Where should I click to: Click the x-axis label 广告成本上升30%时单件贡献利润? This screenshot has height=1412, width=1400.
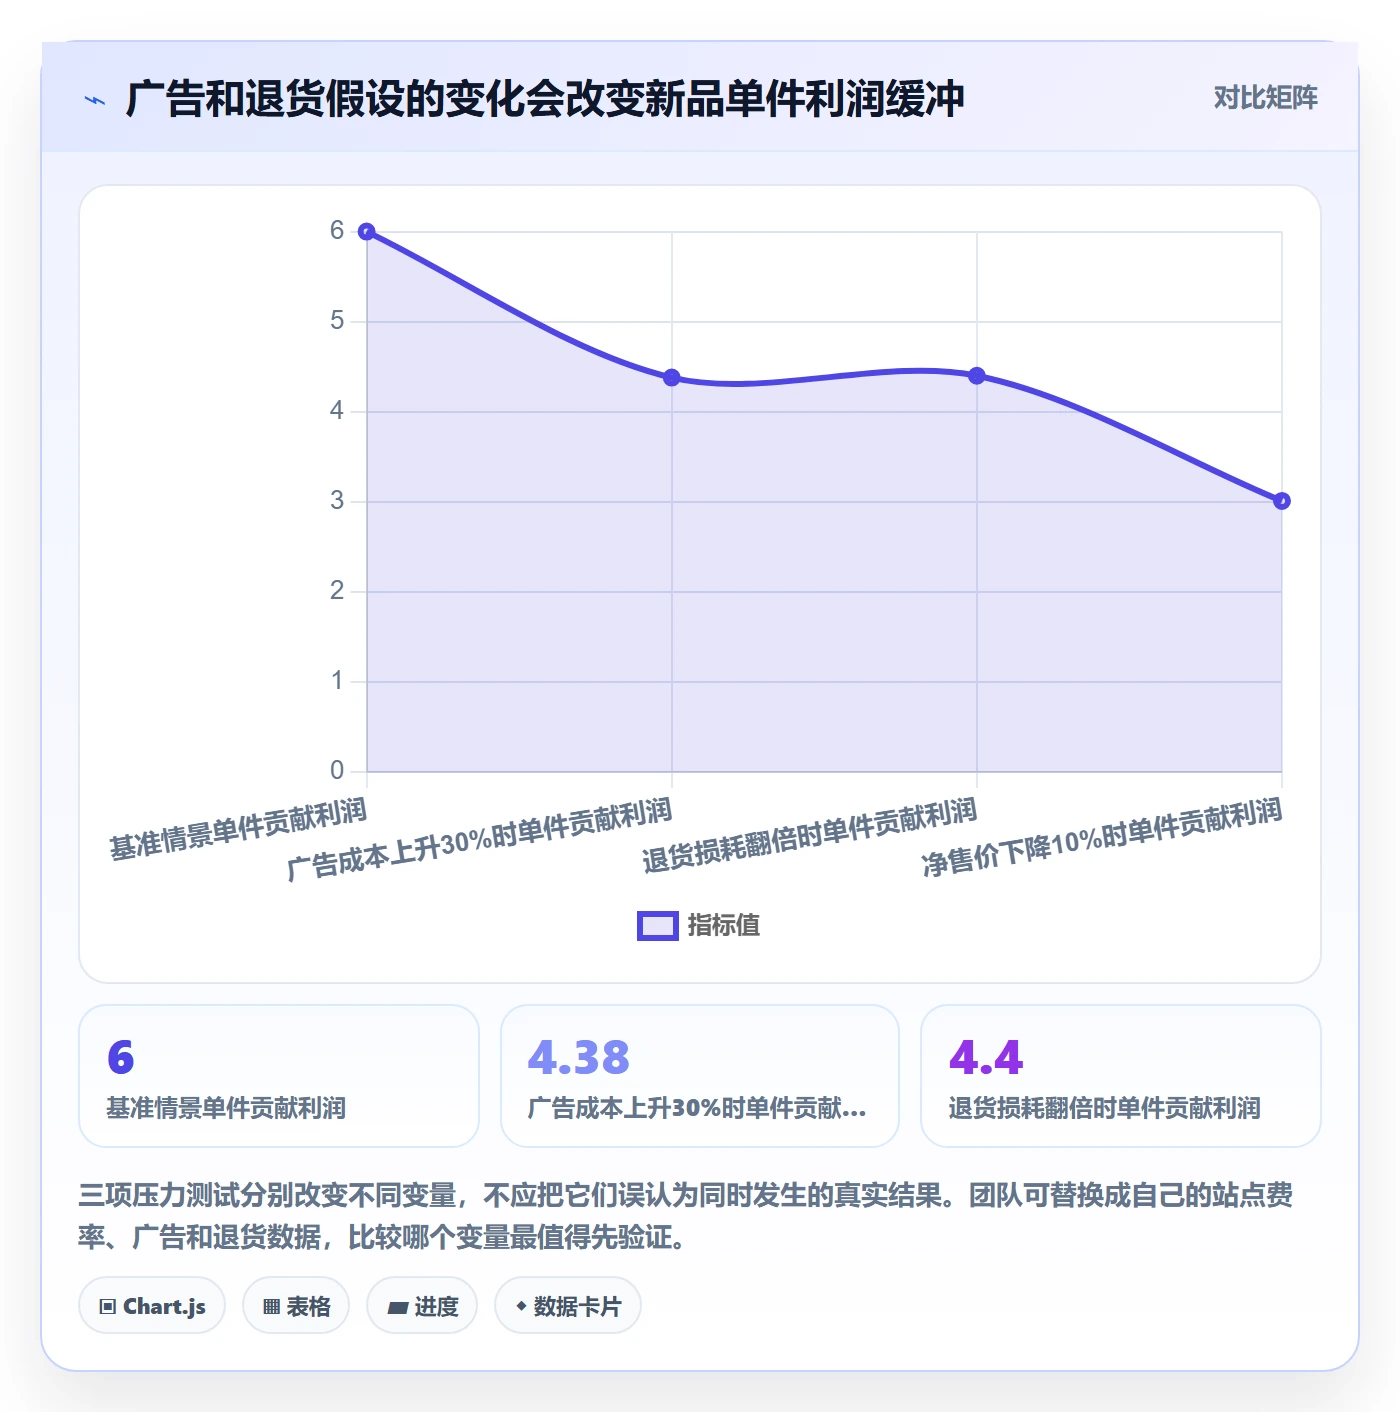point(480,840)
